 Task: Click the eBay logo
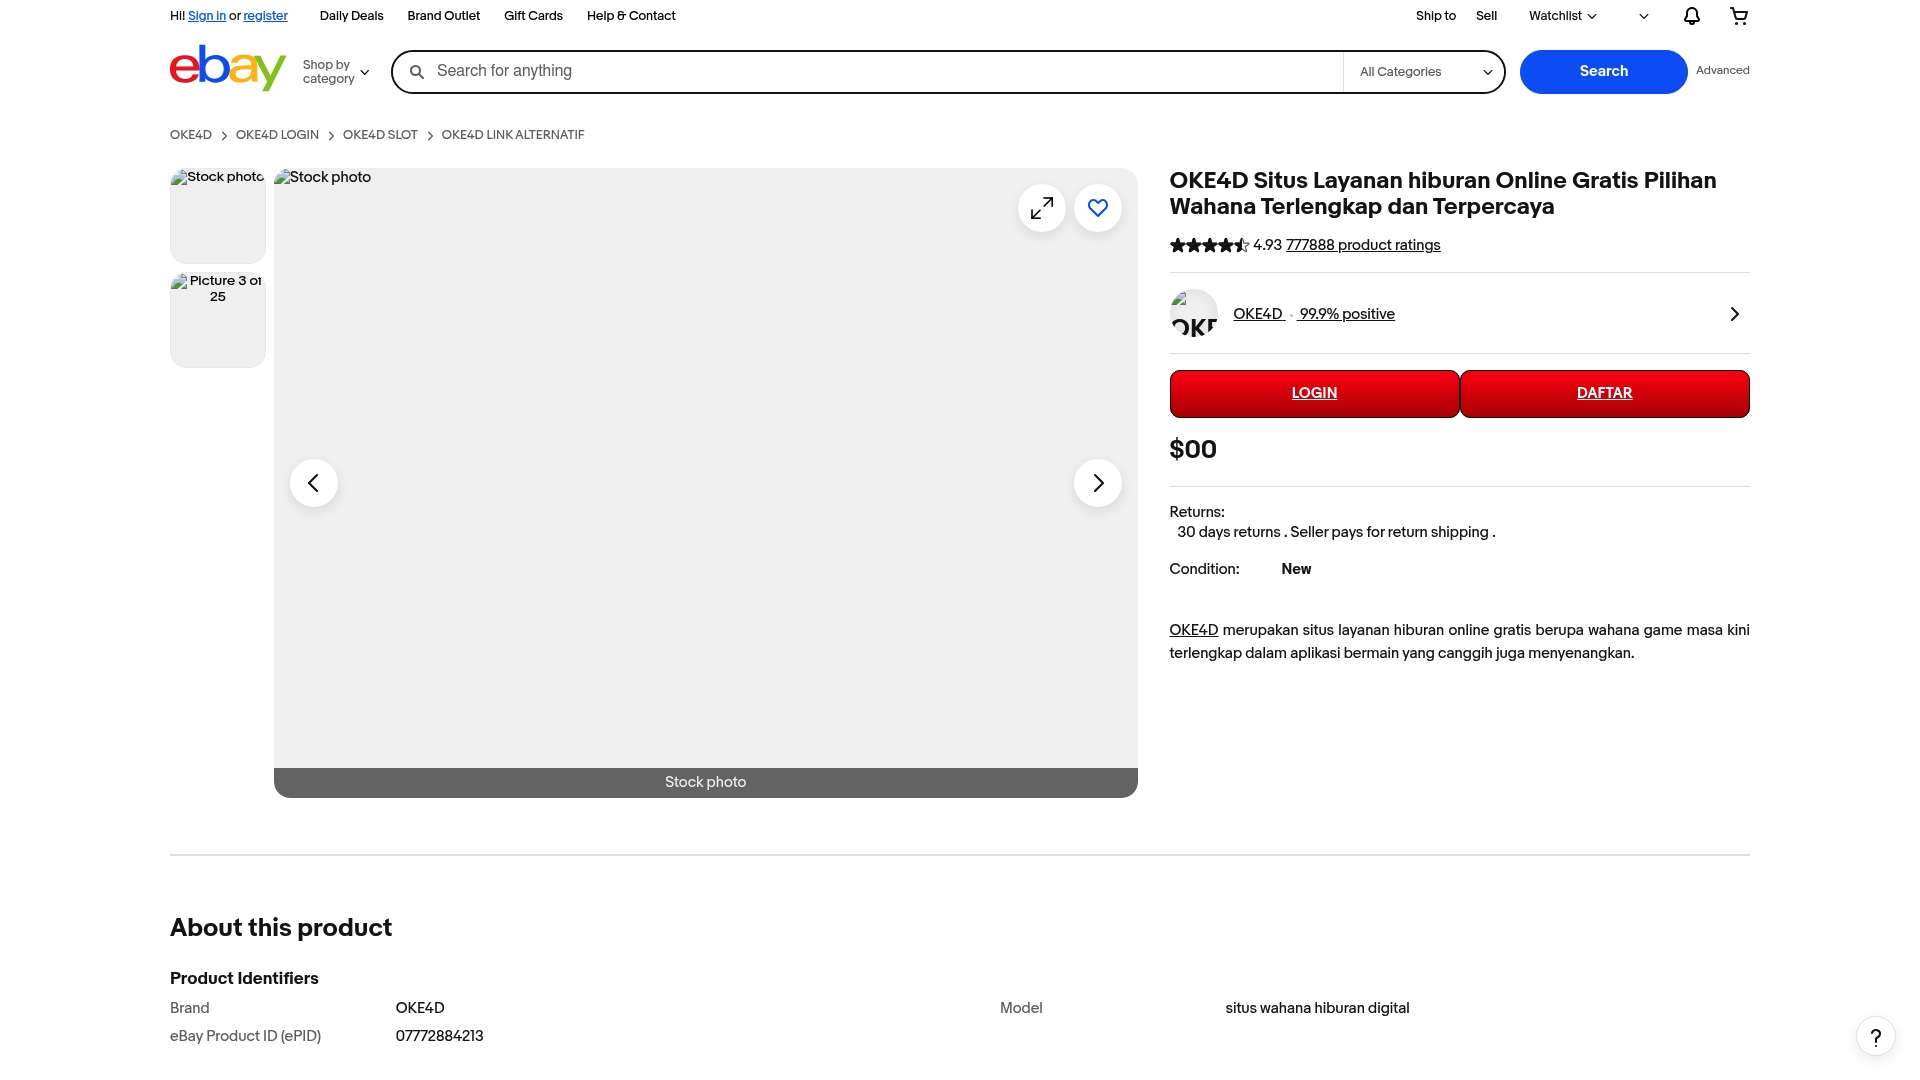tap(228, 68)
